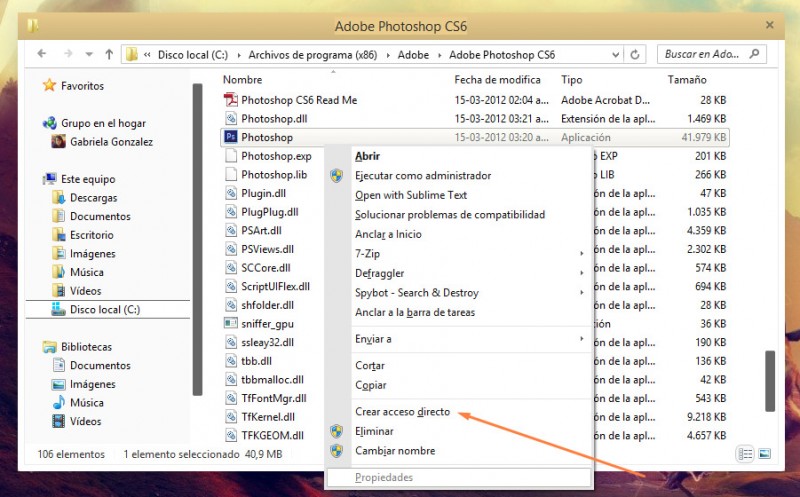Click the file list vertical scrollbar
800x497 pixels.
(770, 380)
